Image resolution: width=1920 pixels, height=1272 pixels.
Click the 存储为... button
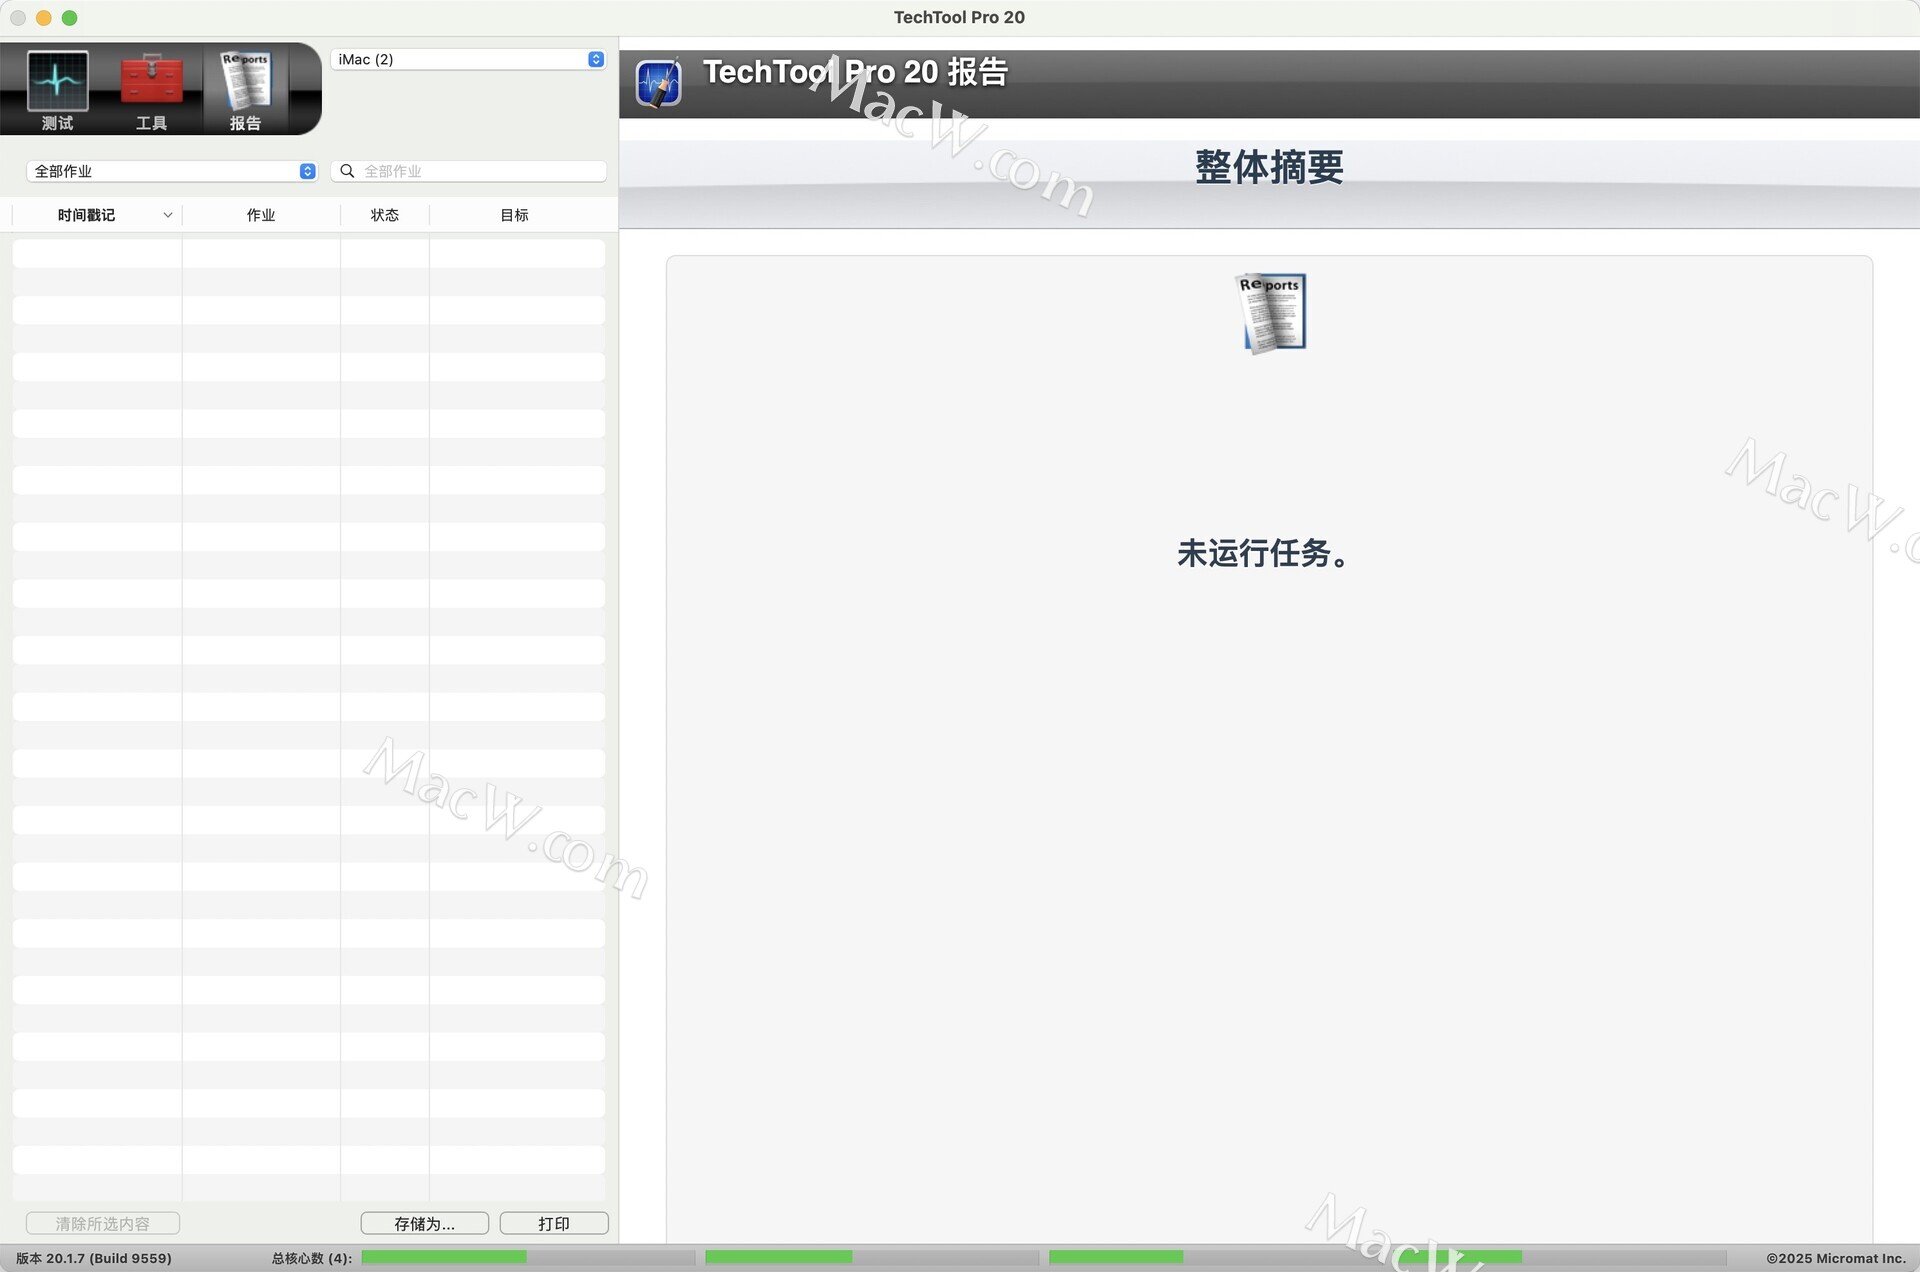click(x=425, y=1223)
